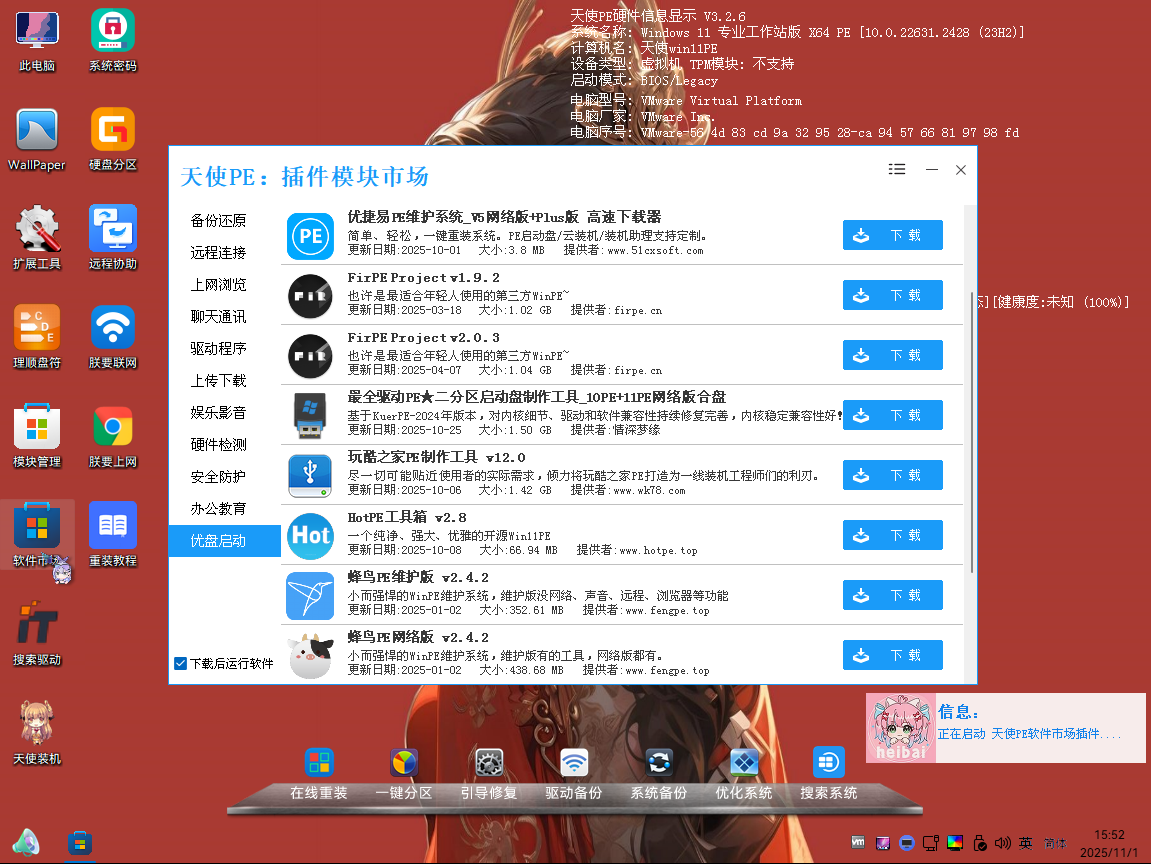Viewport: 1151px width, 864px height.
Task: Download 优捷易PE维护系统
Action: pos(892,235)
